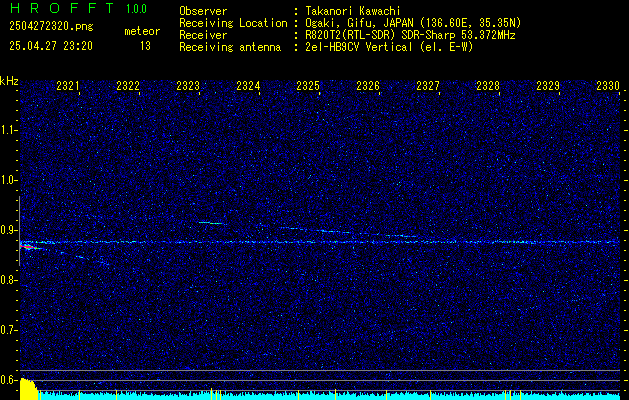Screen dimensions: 629x400
Task: Click the bright red meteor echo burst
Action: click(x=28, y=247)
